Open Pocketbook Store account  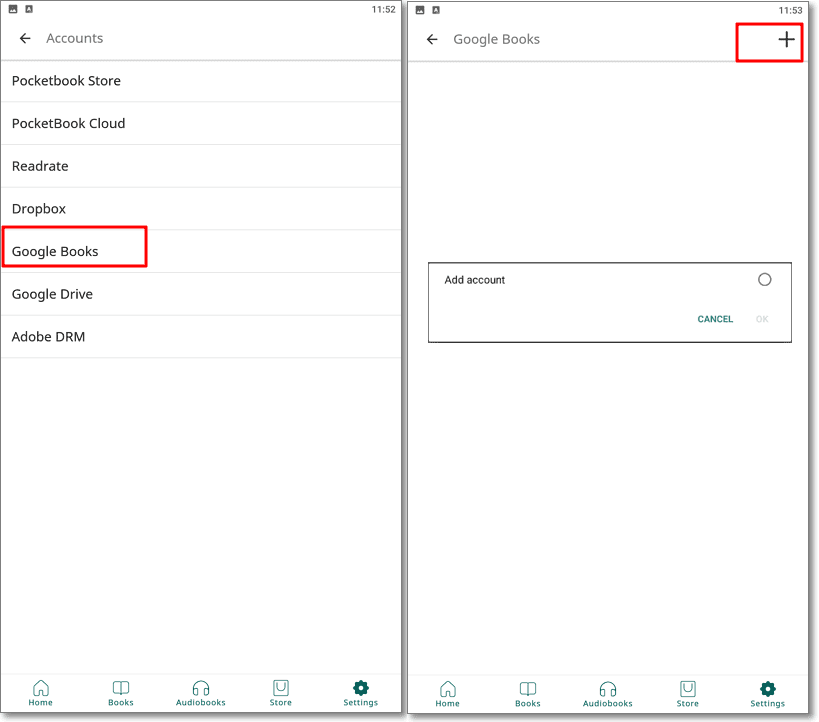click(x=201, y=81)
